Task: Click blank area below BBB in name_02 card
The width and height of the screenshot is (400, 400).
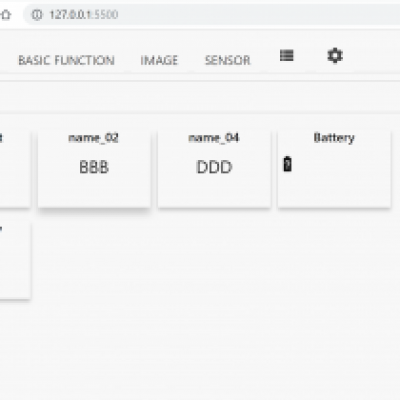Action: [94, 192]
